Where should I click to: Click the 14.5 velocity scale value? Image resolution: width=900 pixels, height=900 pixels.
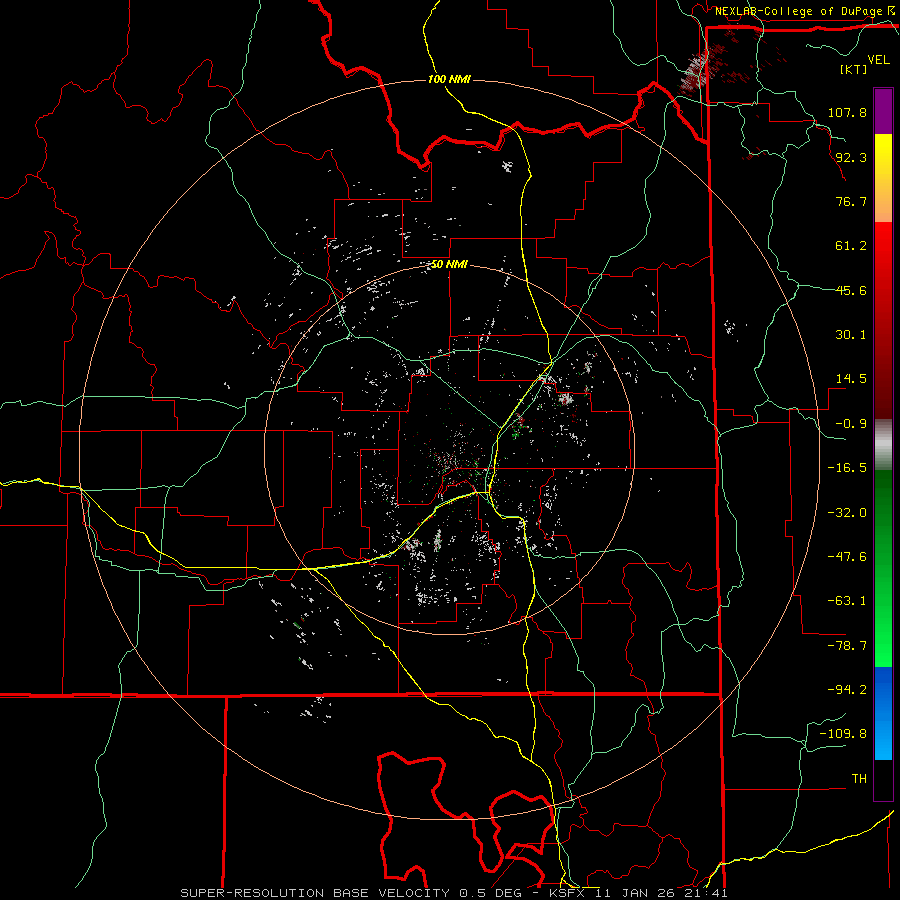[x=851, y=379]
